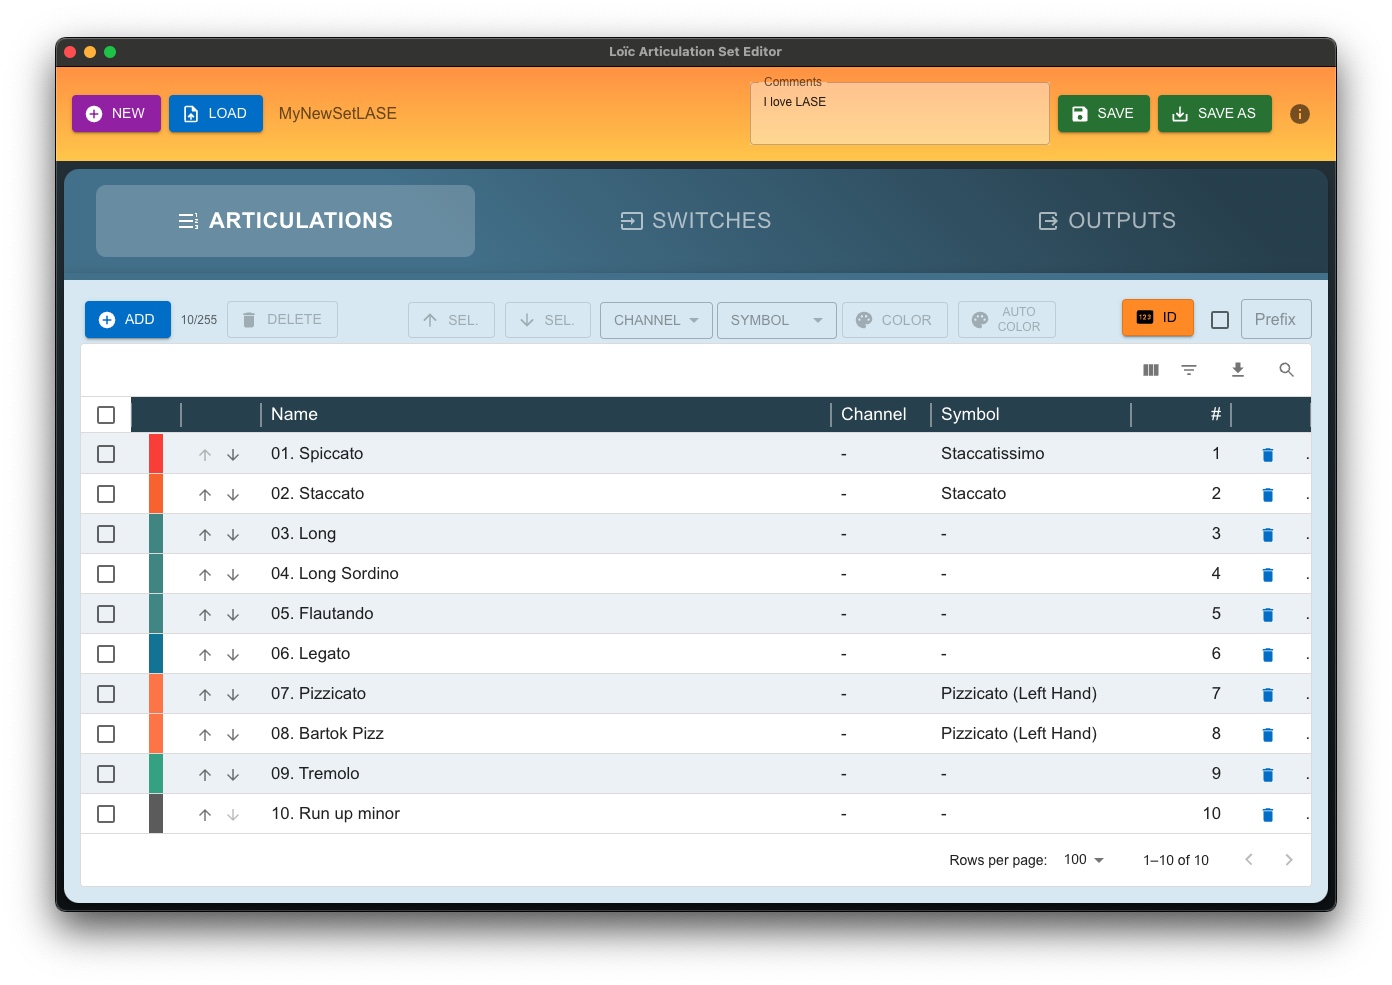Toggle the orange ID button
Viewport: 1392px width, 985px height.
tap(1158, 318)
